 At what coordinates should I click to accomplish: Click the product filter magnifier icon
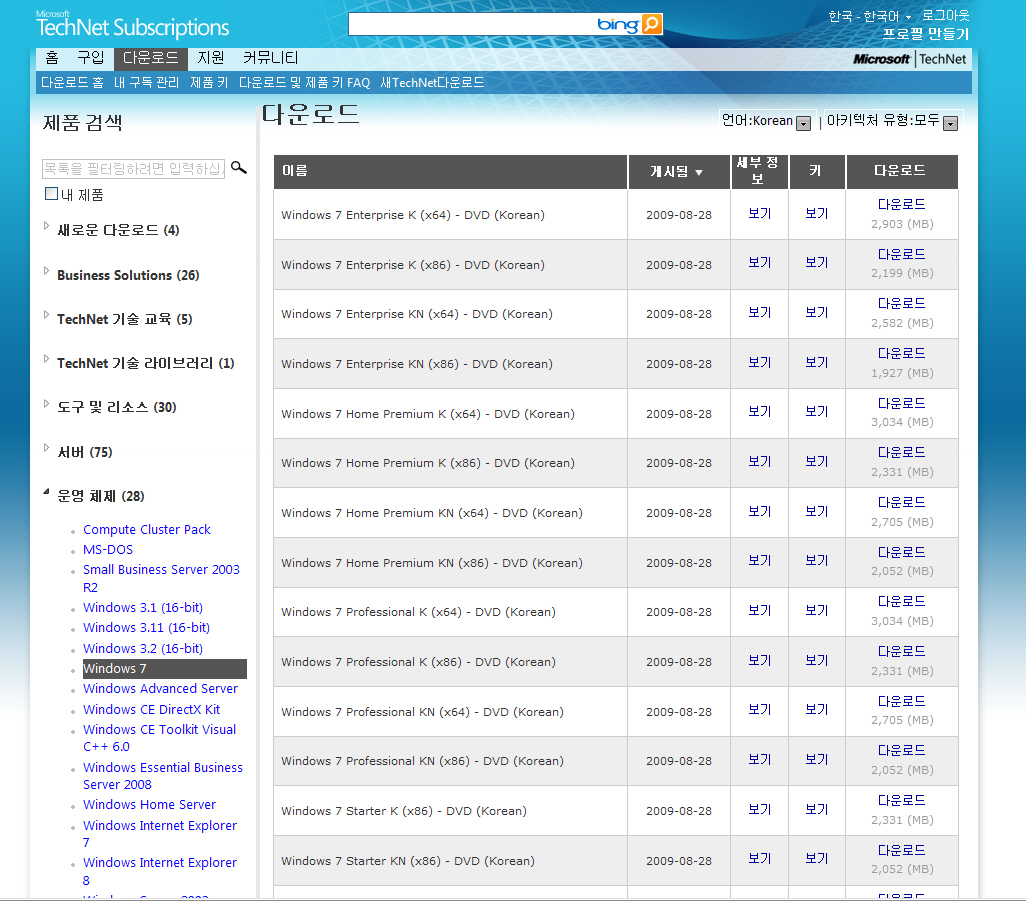[x=239, y=168]
